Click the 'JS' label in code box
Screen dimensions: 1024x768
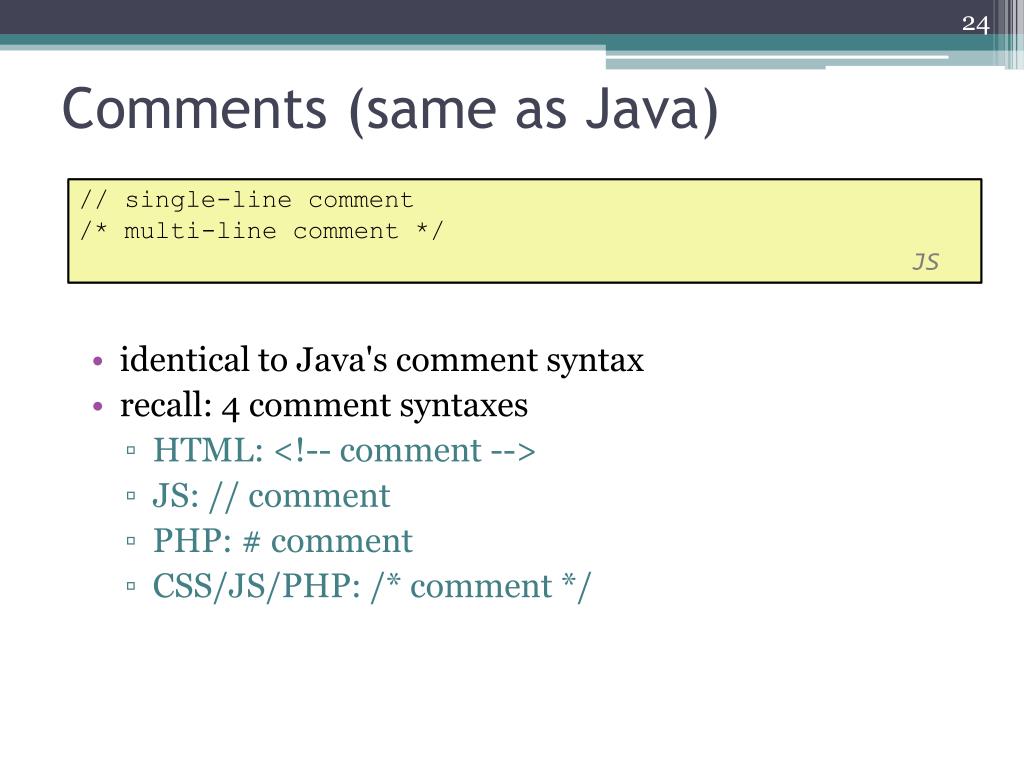click(x=925, y=262)
